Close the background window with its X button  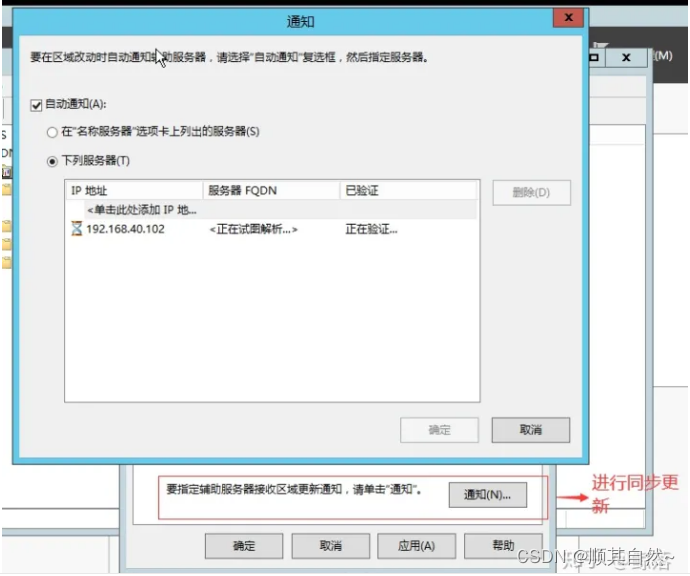pyautogui.click(x=626, y=58)
